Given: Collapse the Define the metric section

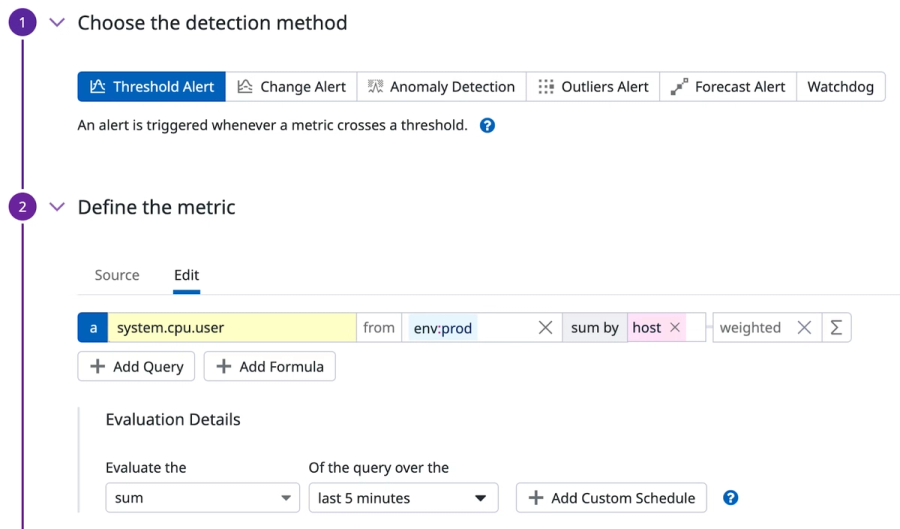Looking at the screenshot, I should (x=57, y=207).
